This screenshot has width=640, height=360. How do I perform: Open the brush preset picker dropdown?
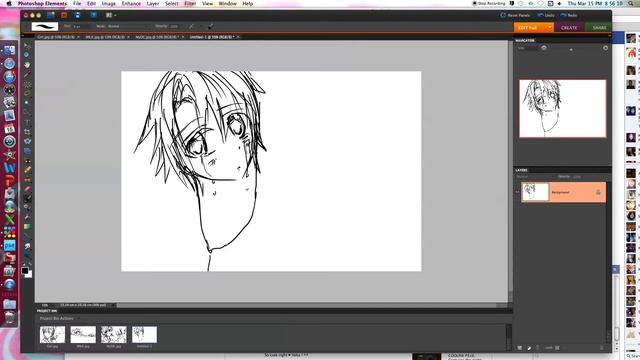[x=45, y=27]
